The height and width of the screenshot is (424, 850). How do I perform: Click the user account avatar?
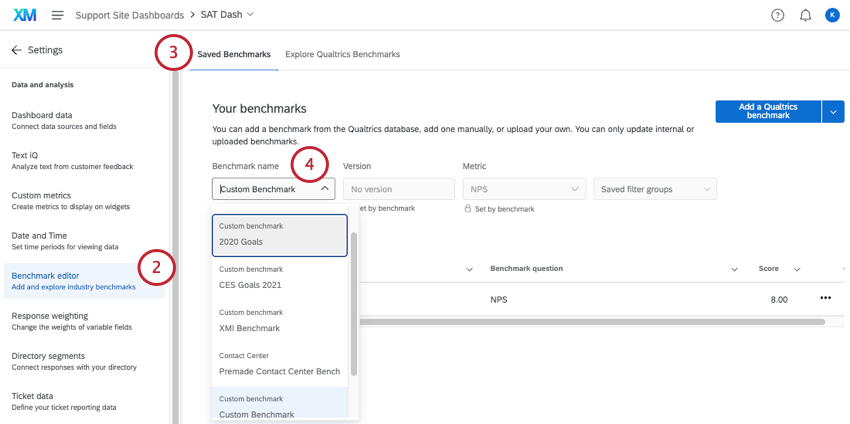click(x=832, y=15)
